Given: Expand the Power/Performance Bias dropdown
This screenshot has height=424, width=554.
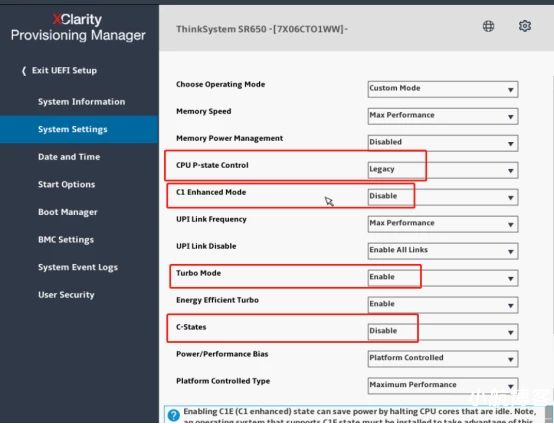Looking at the screenshot, I should tap(443, 359).
